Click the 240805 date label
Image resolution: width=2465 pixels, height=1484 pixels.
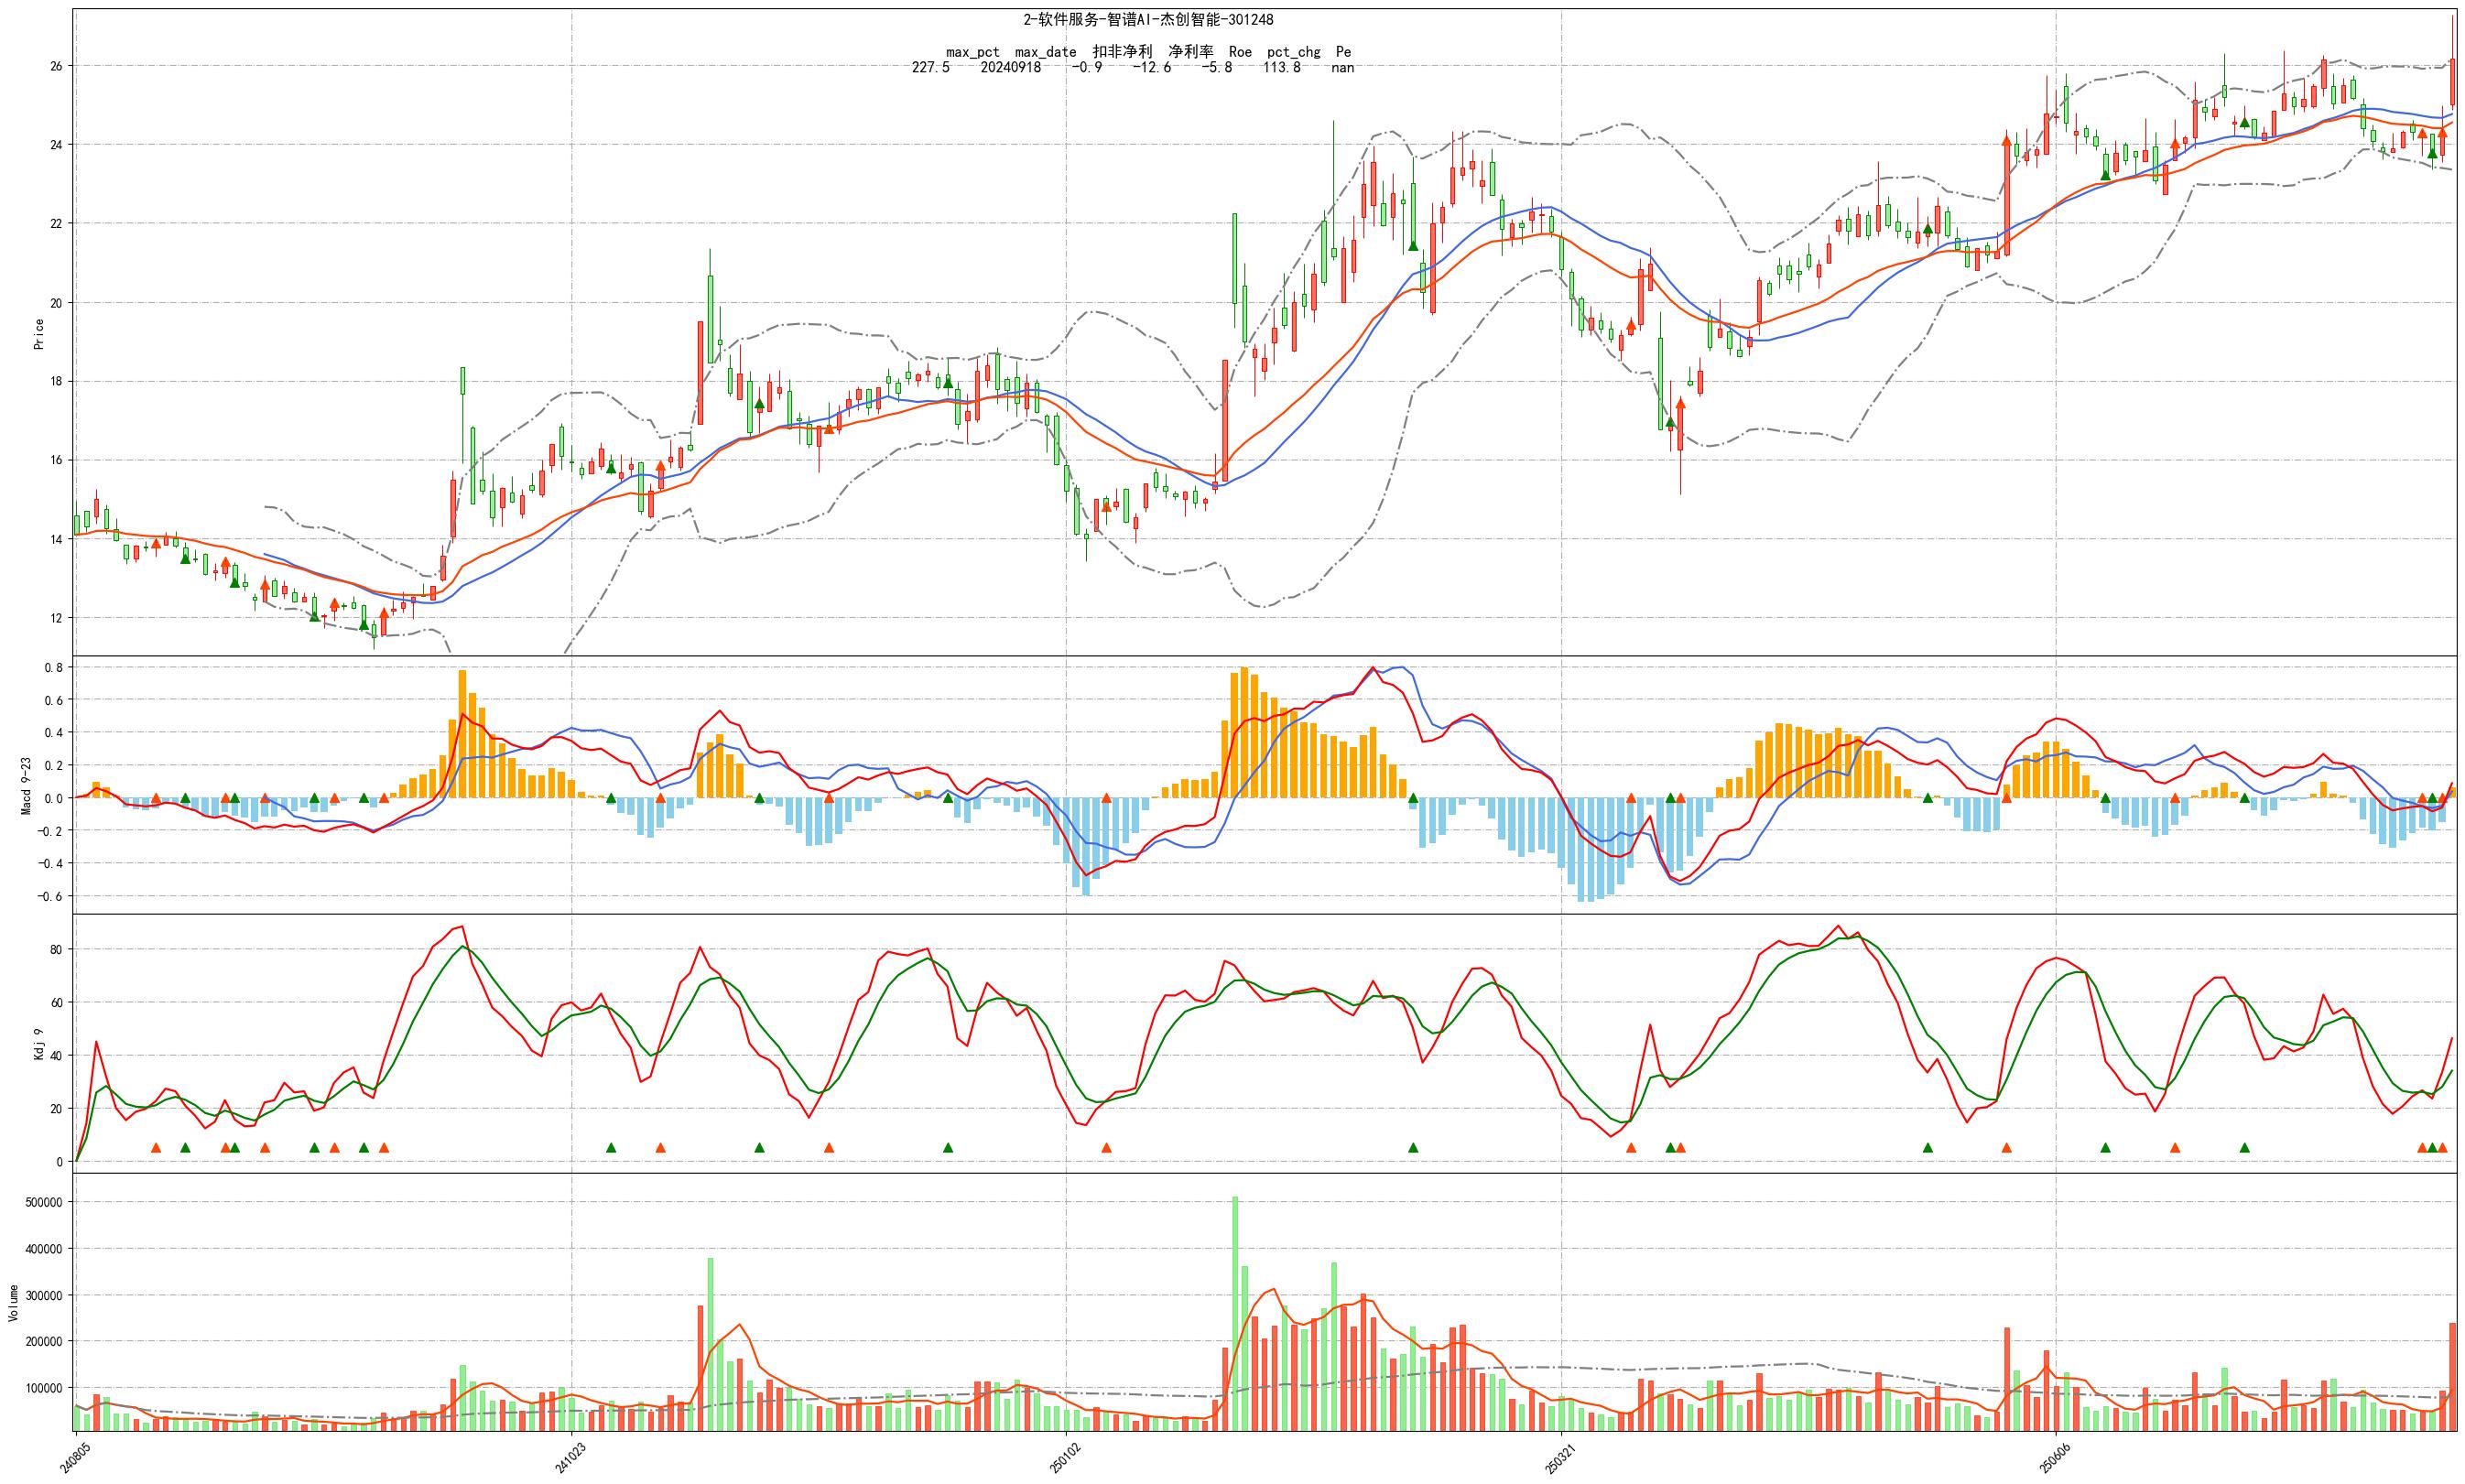click(74, 1457)
